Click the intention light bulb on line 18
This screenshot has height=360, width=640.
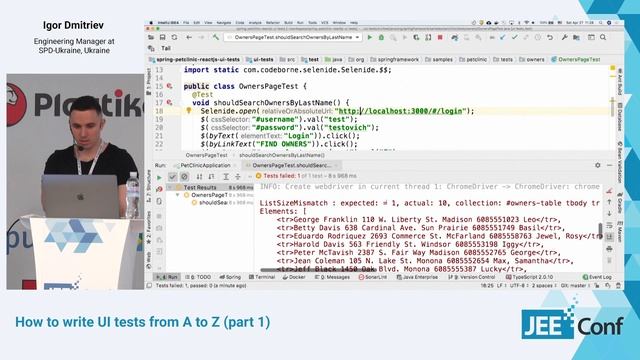189,111
